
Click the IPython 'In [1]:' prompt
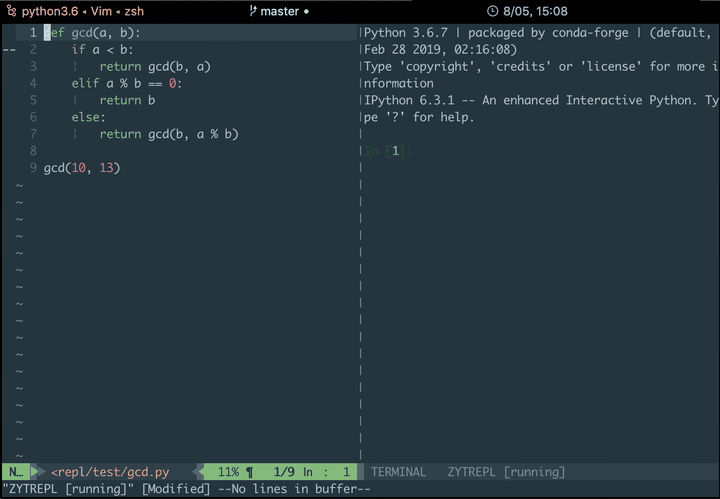(388, 151)
